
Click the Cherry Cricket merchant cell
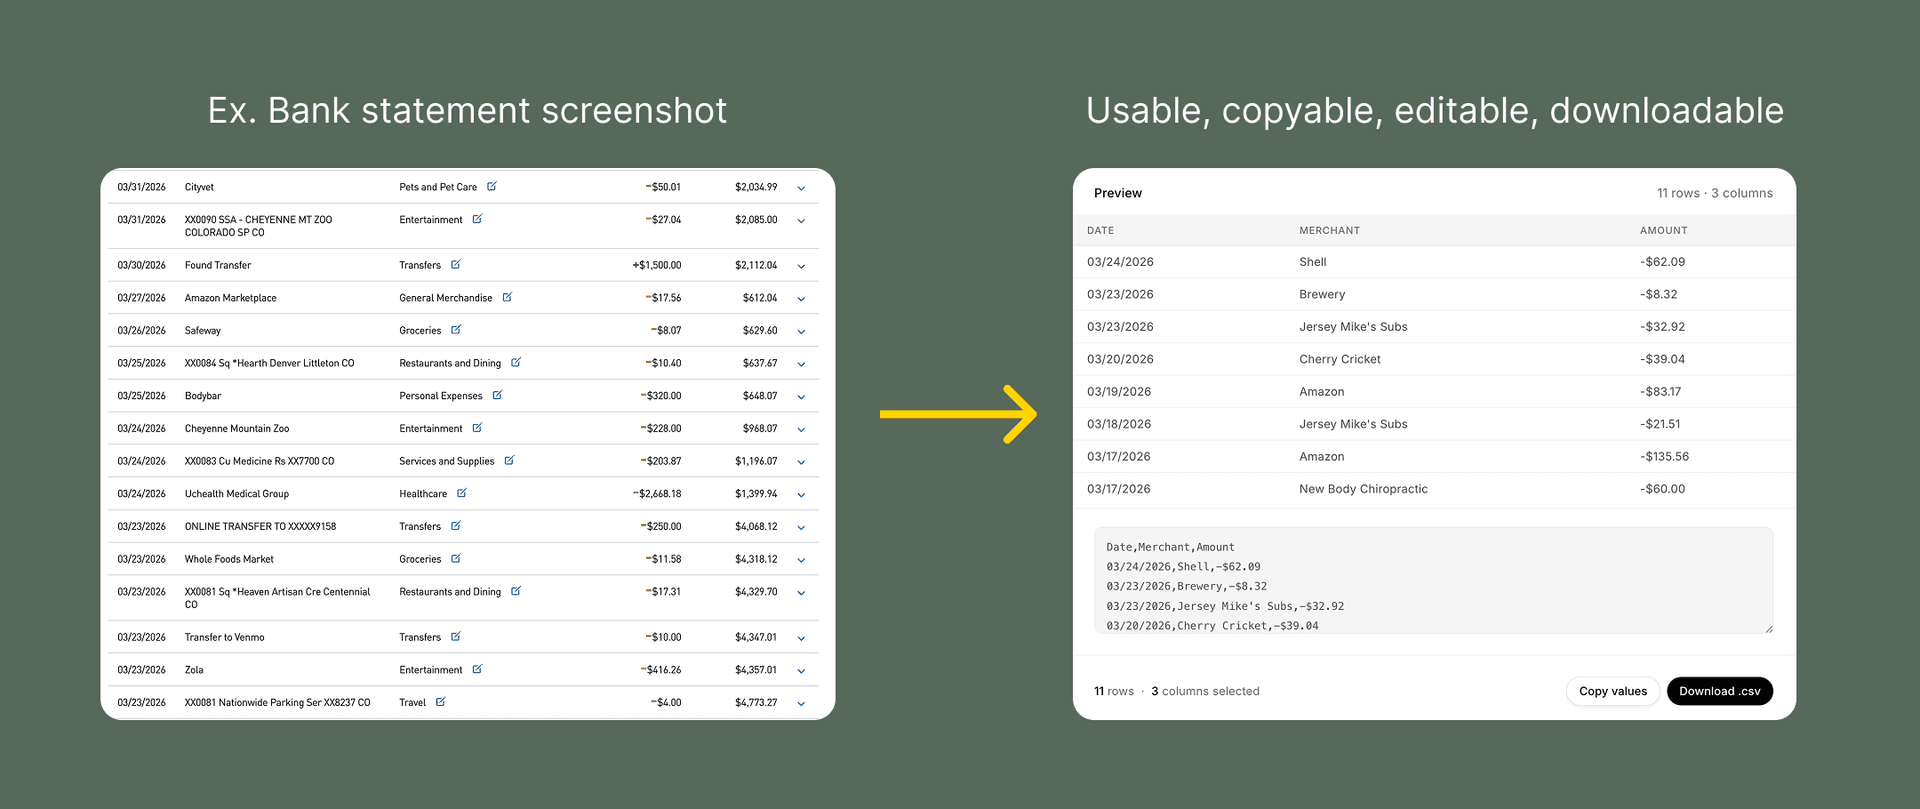pos(1339,359)
